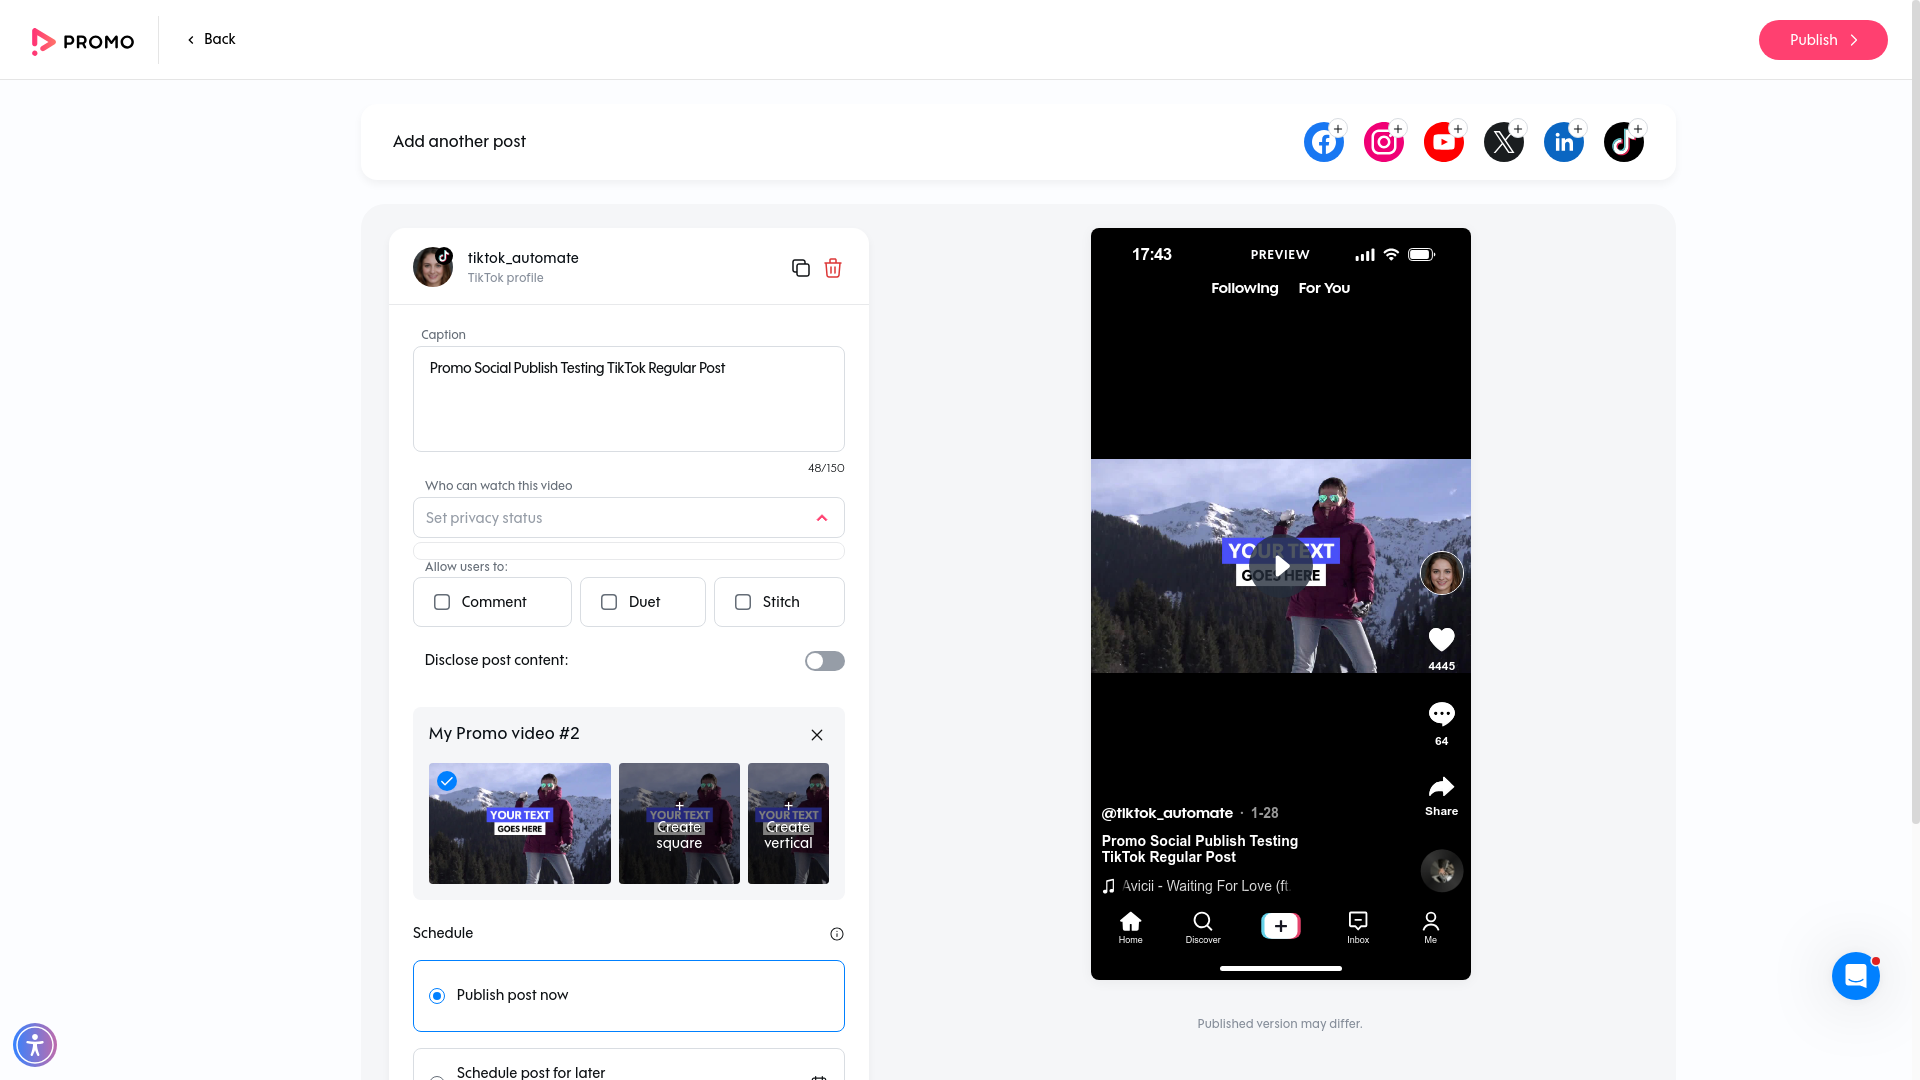Collapse the Set privacy status dropdown
Screen dimensions: 1920x1080
[822, 518]
